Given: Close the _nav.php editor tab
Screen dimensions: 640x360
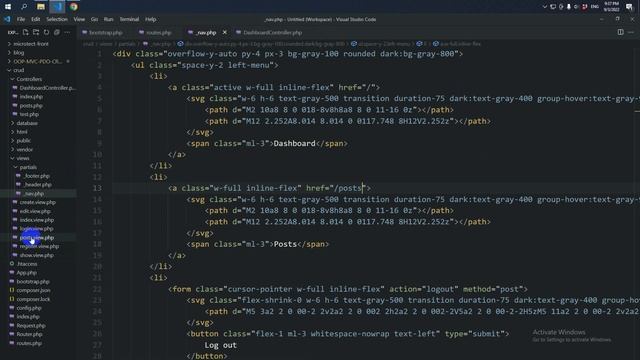Looking at the screenshot, I should pos(224,32).
